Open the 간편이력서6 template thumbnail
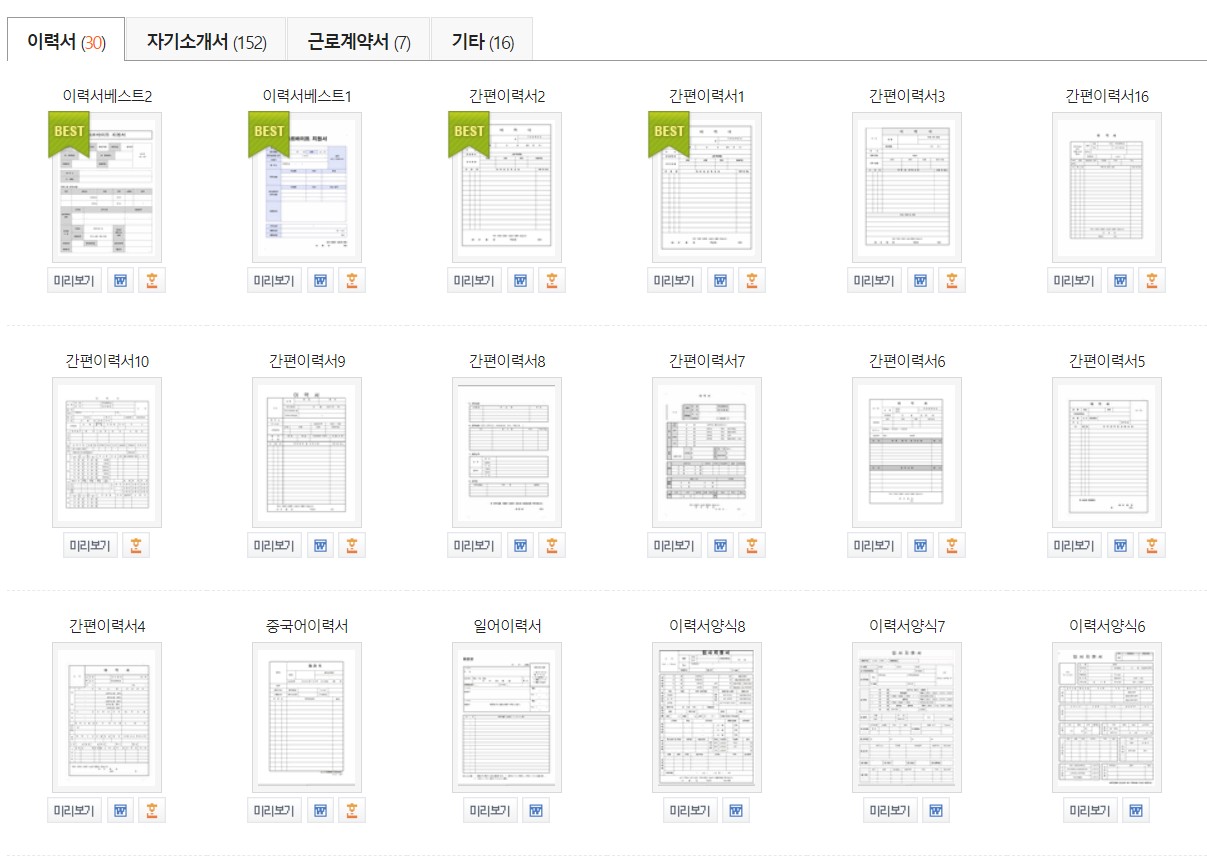 [x=907, y=452]
